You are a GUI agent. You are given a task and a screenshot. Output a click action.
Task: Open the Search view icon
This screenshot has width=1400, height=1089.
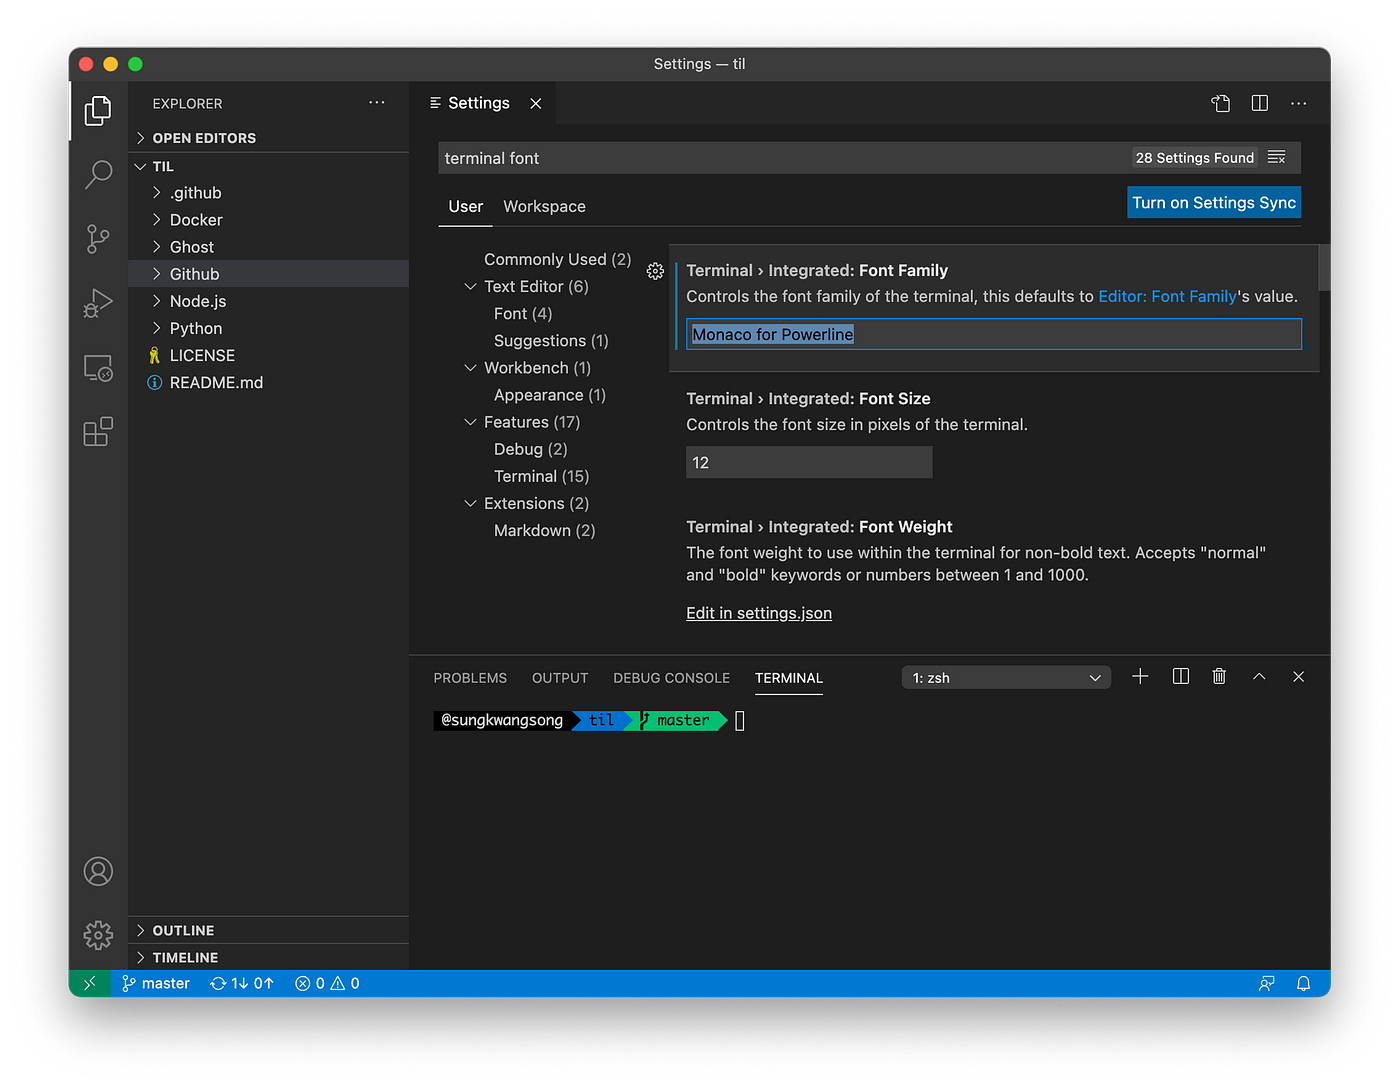pos(98,174)
